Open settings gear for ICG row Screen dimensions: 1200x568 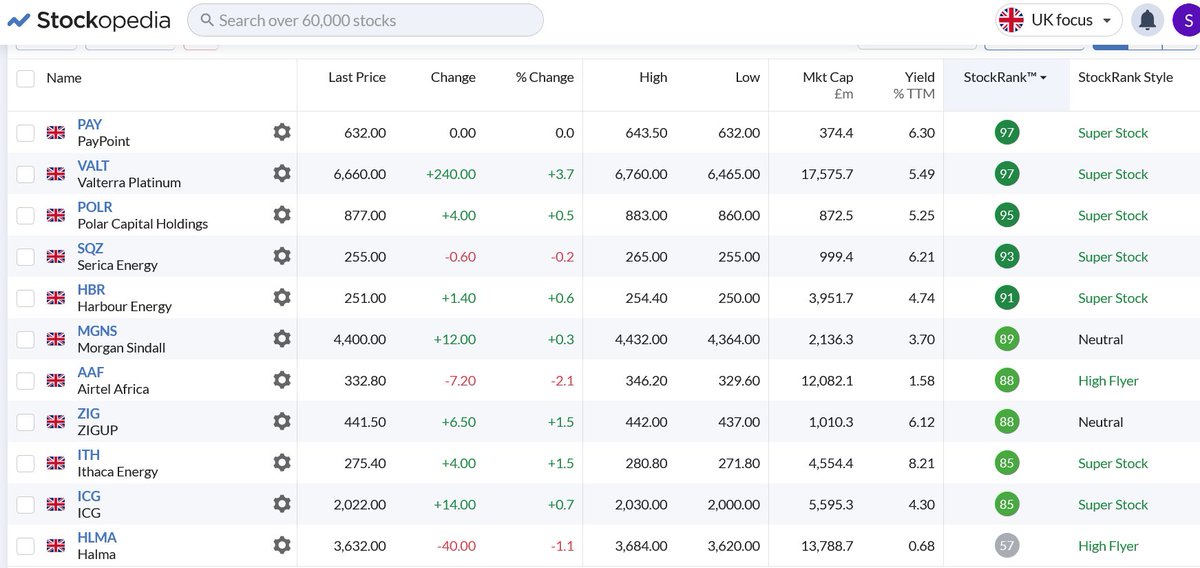282,504
